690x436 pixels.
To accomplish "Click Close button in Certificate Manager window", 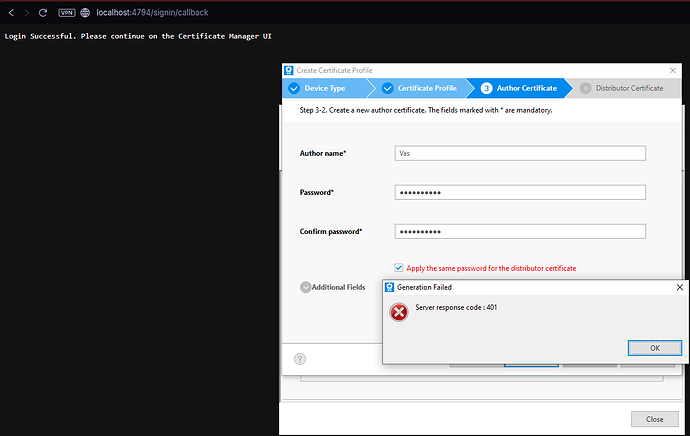I will 654,419.
